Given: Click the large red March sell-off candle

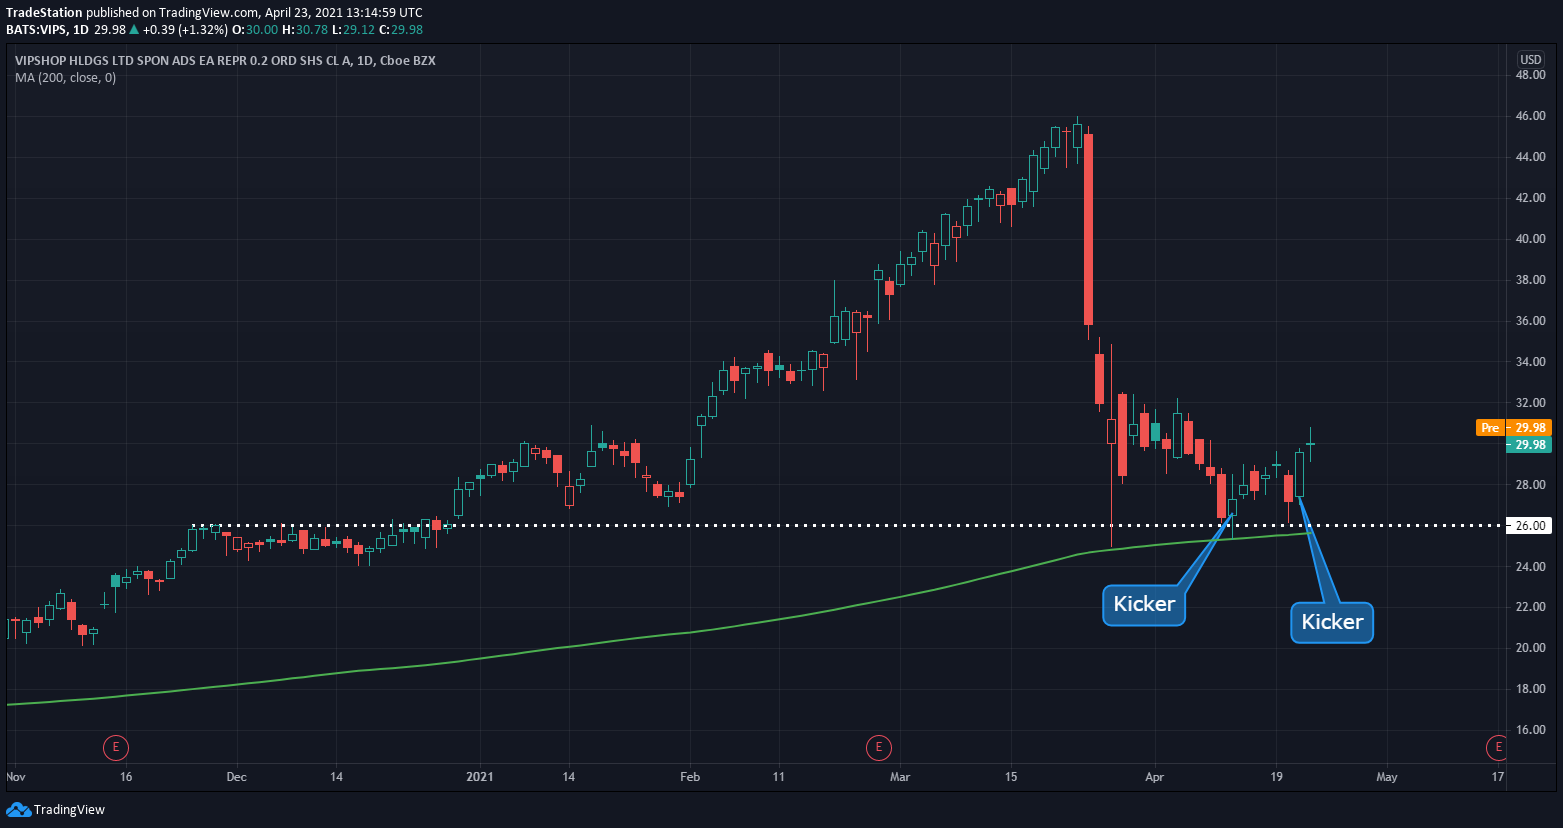Looking at the screenshot, I should point(1088,230).
